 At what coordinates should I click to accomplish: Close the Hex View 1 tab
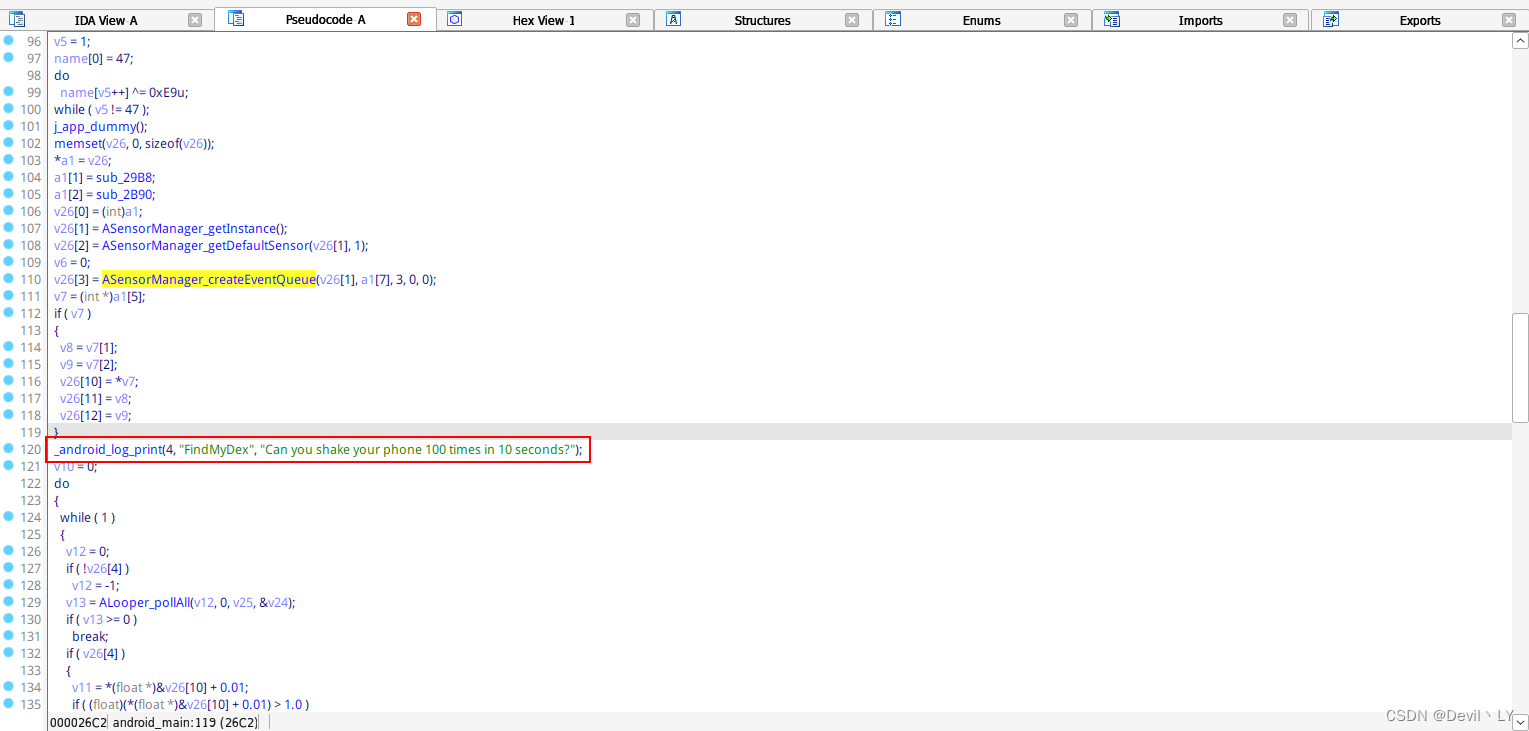(633, 20)
